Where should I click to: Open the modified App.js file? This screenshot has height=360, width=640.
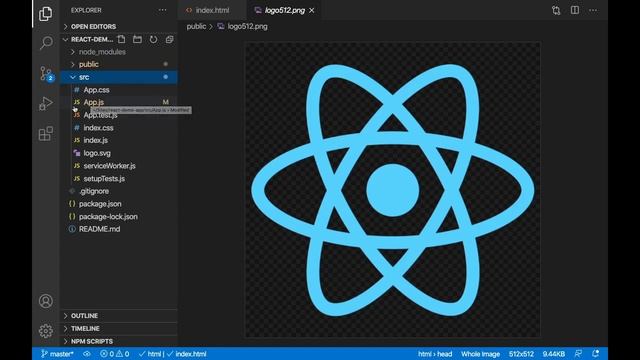tap(119, 102)
